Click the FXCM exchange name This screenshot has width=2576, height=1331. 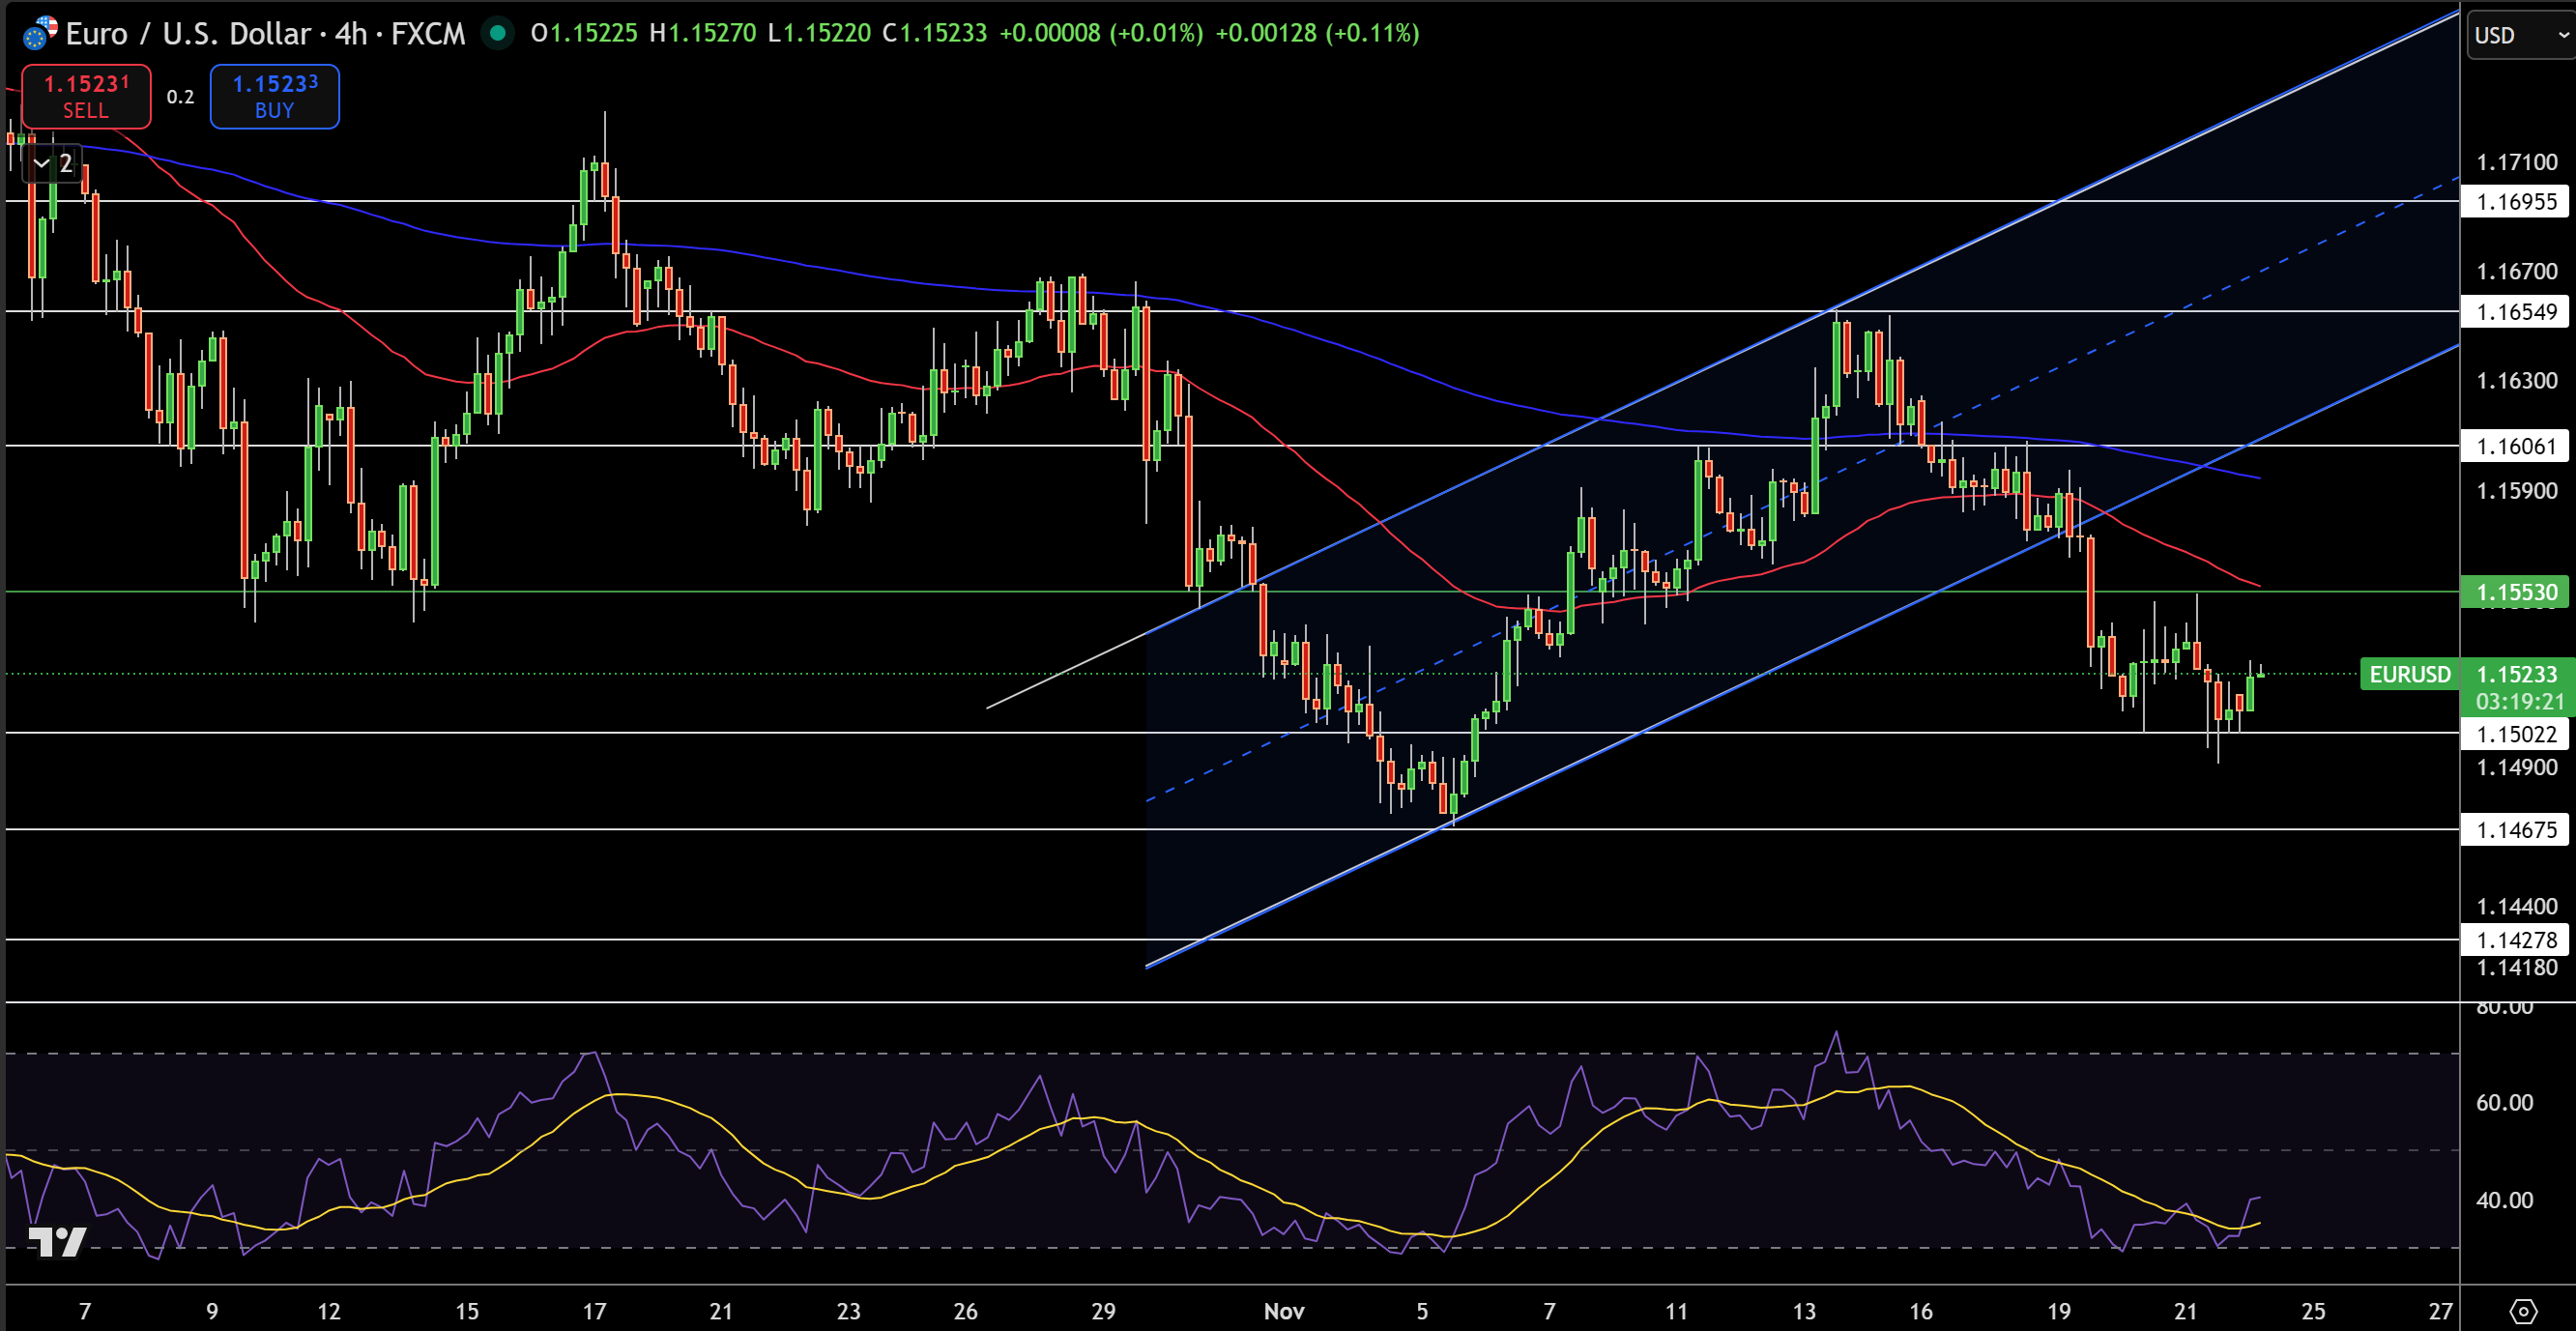coord(430,33)
